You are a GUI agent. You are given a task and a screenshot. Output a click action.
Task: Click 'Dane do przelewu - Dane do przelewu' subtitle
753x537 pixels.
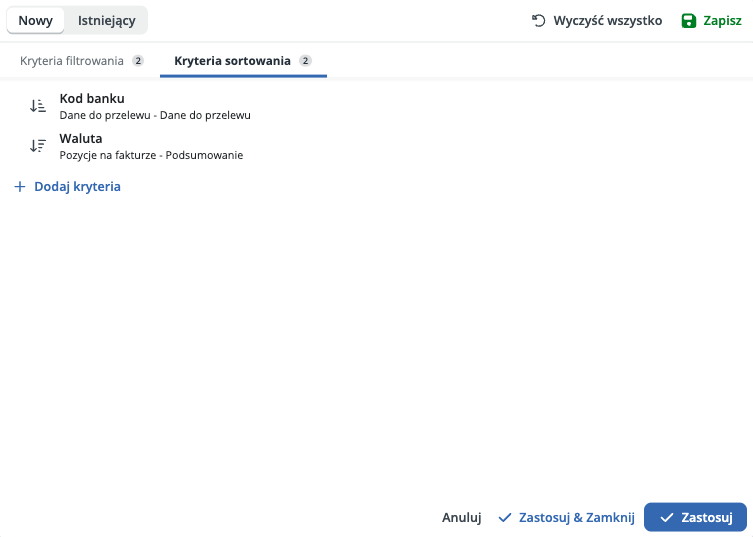pyautogui.click(x=155, y=115)
